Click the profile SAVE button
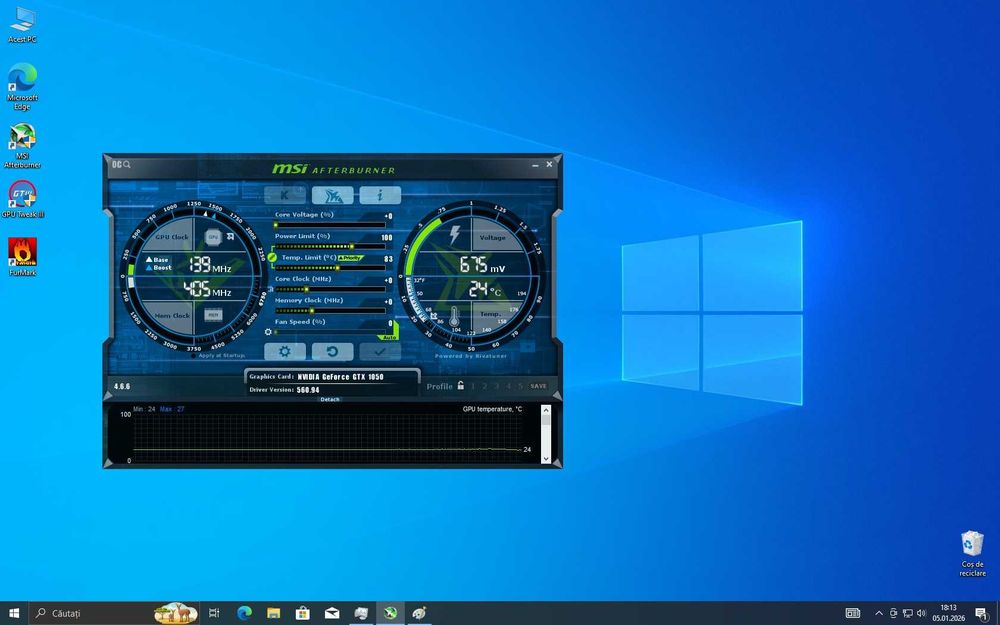 pyautogui.click(x=538, y=386)
